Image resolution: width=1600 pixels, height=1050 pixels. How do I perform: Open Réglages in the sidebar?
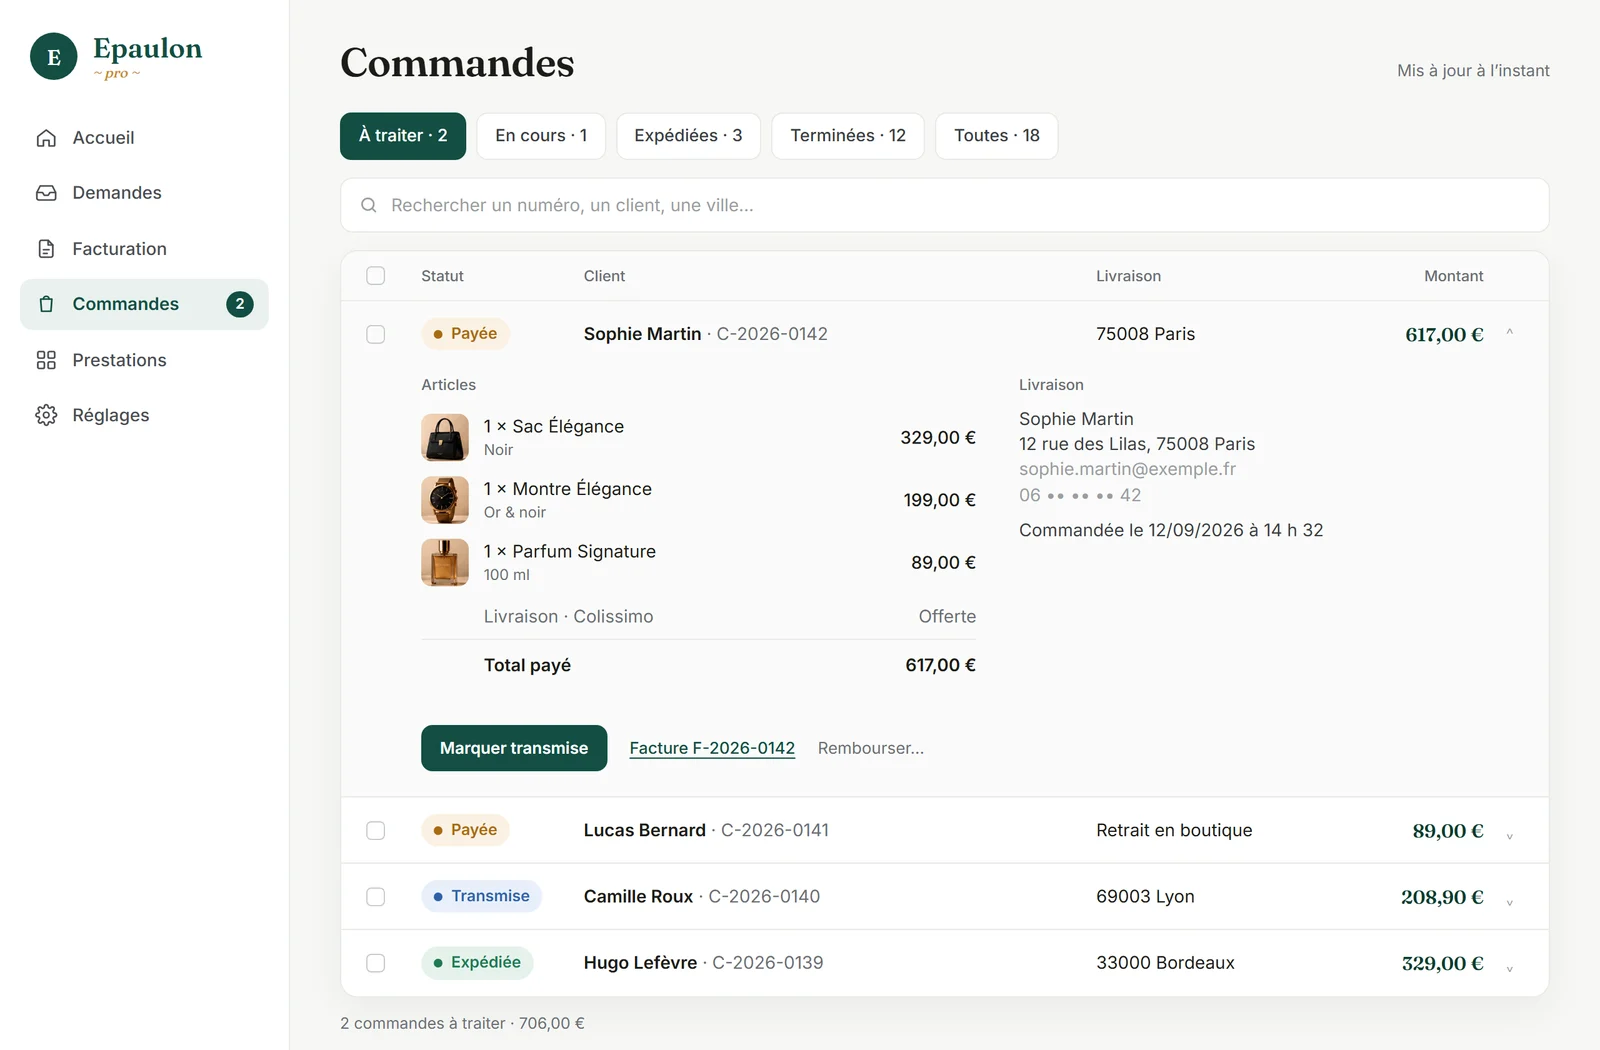tap(144, 415)
